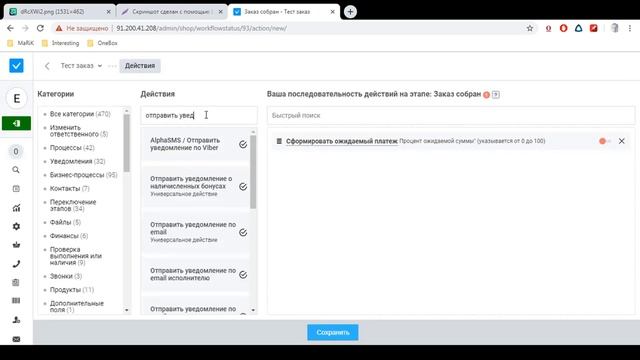Click the OneBox blue checkmark logo
The image size is (640, 360).
point(16,66)
